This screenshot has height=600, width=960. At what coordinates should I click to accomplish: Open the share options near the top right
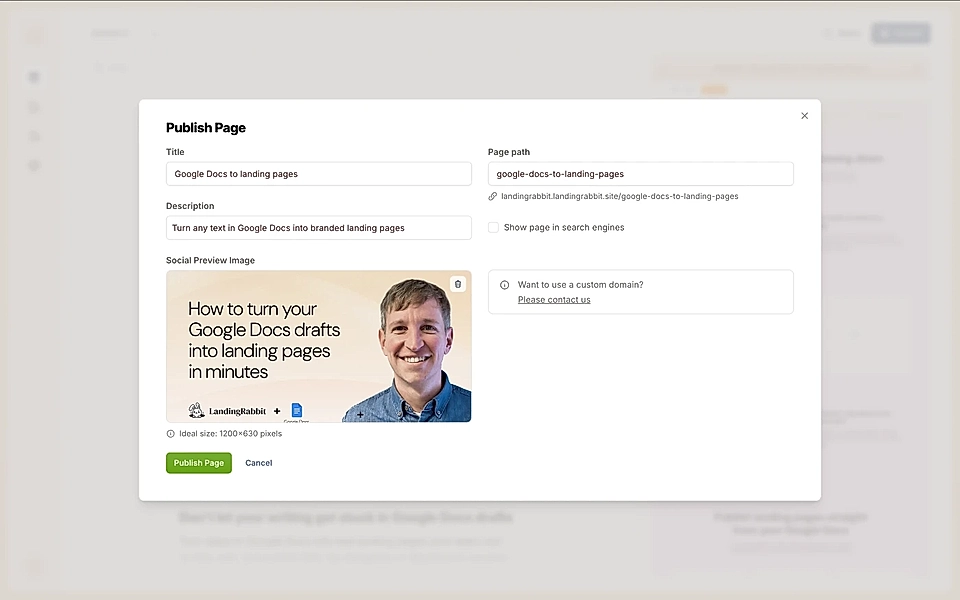(x=841, y=33)
